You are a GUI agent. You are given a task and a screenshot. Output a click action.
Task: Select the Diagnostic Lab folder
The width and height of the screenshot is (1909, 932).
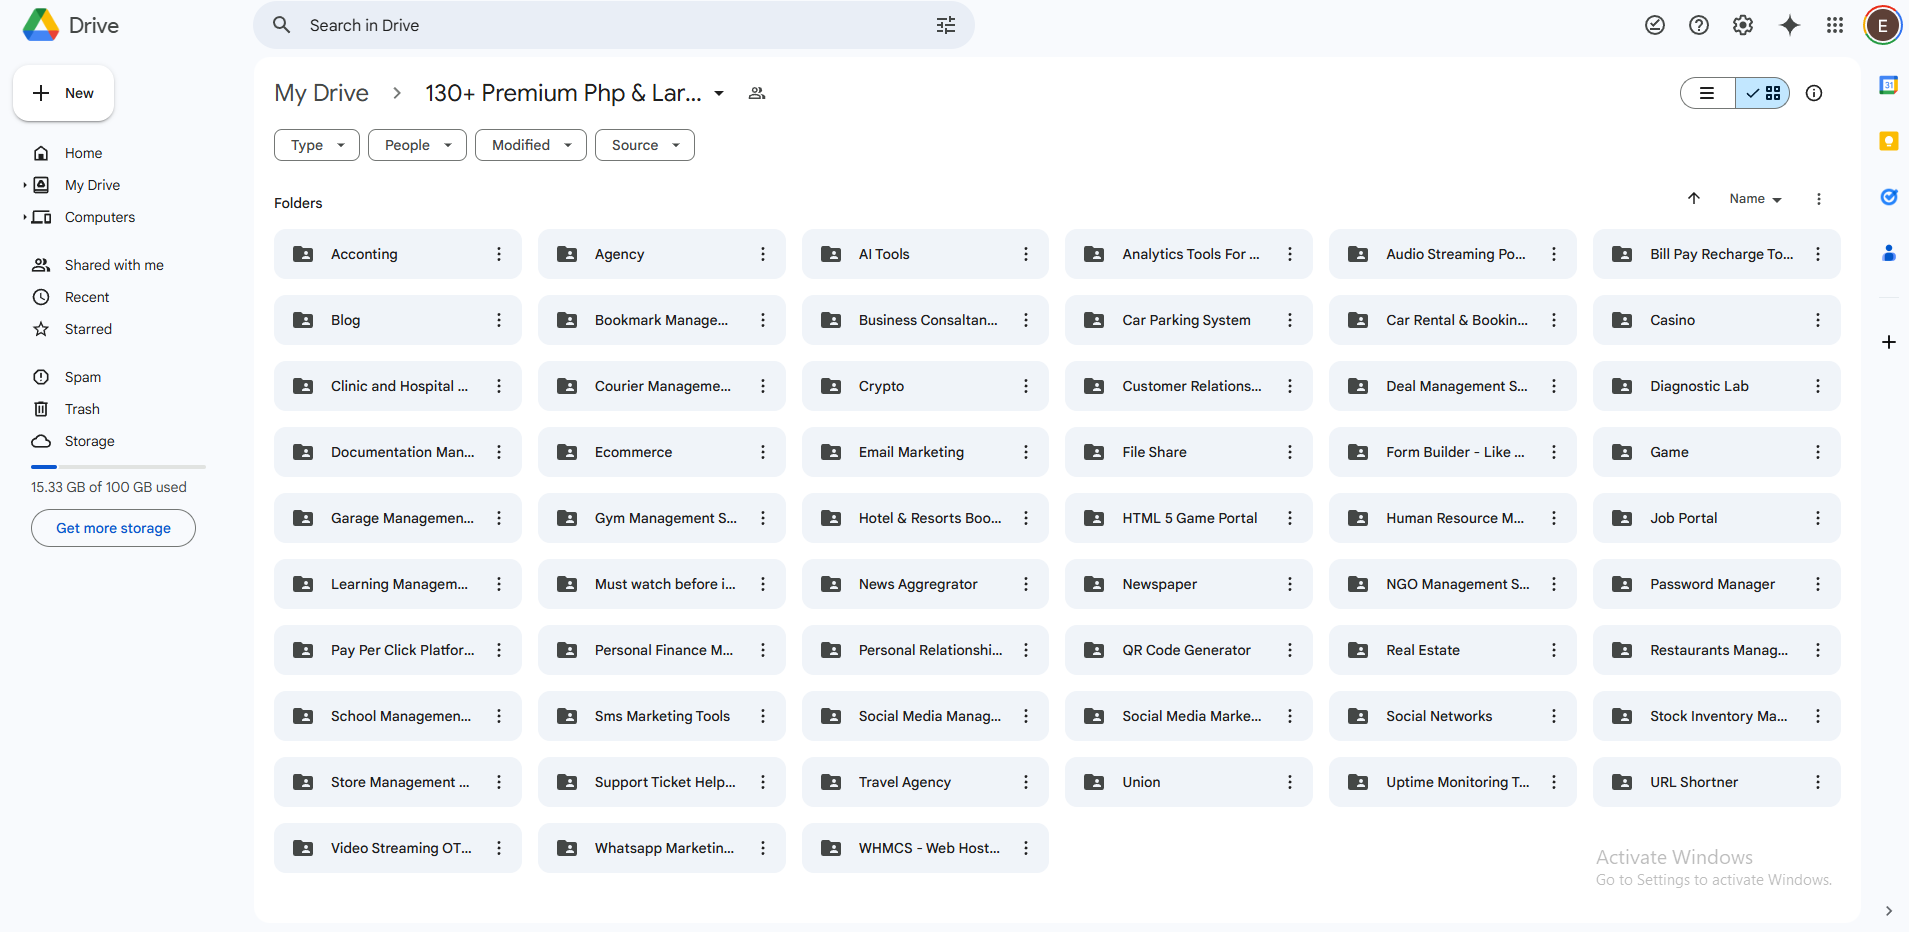pos(1717,386)
